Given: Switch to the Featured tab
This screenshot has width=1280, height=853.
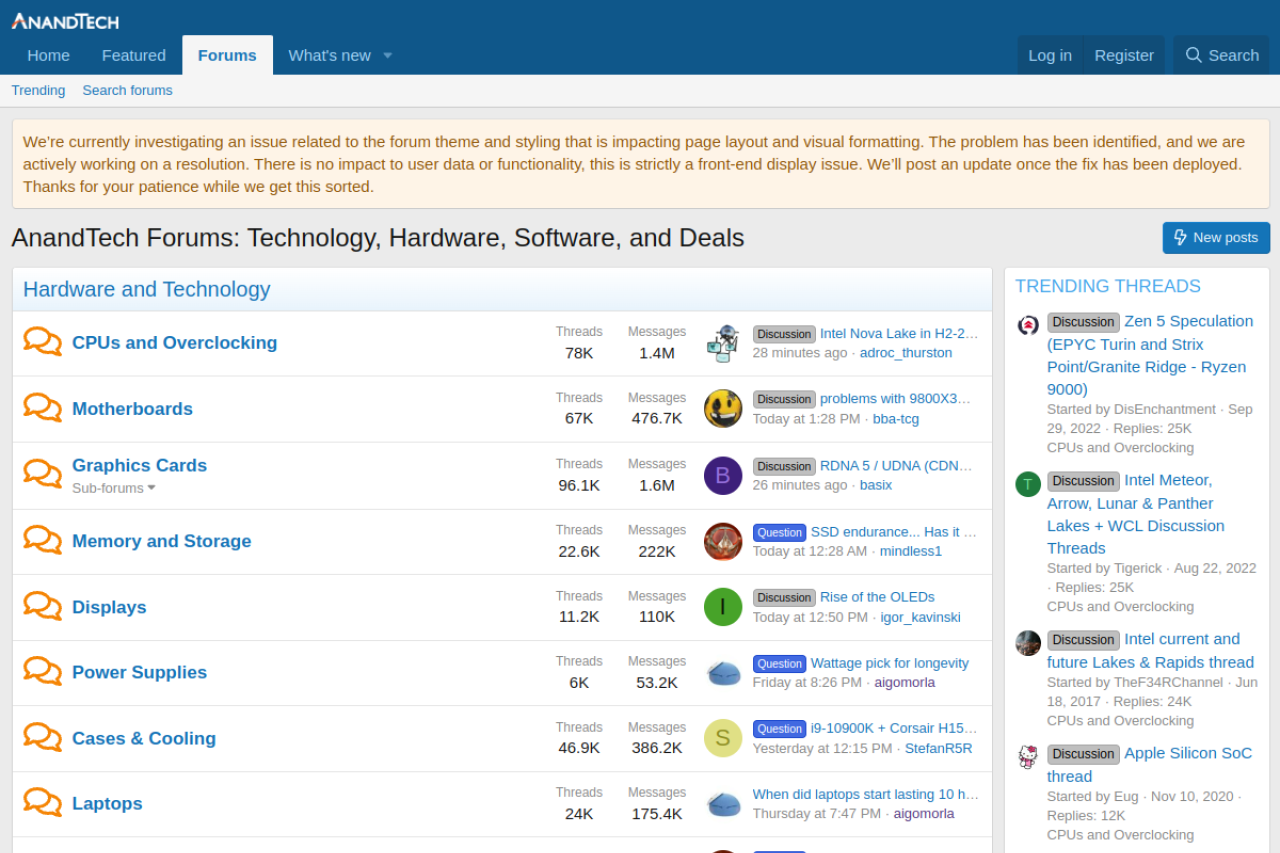Looking at the screenshot, I should tap(134, 55).
